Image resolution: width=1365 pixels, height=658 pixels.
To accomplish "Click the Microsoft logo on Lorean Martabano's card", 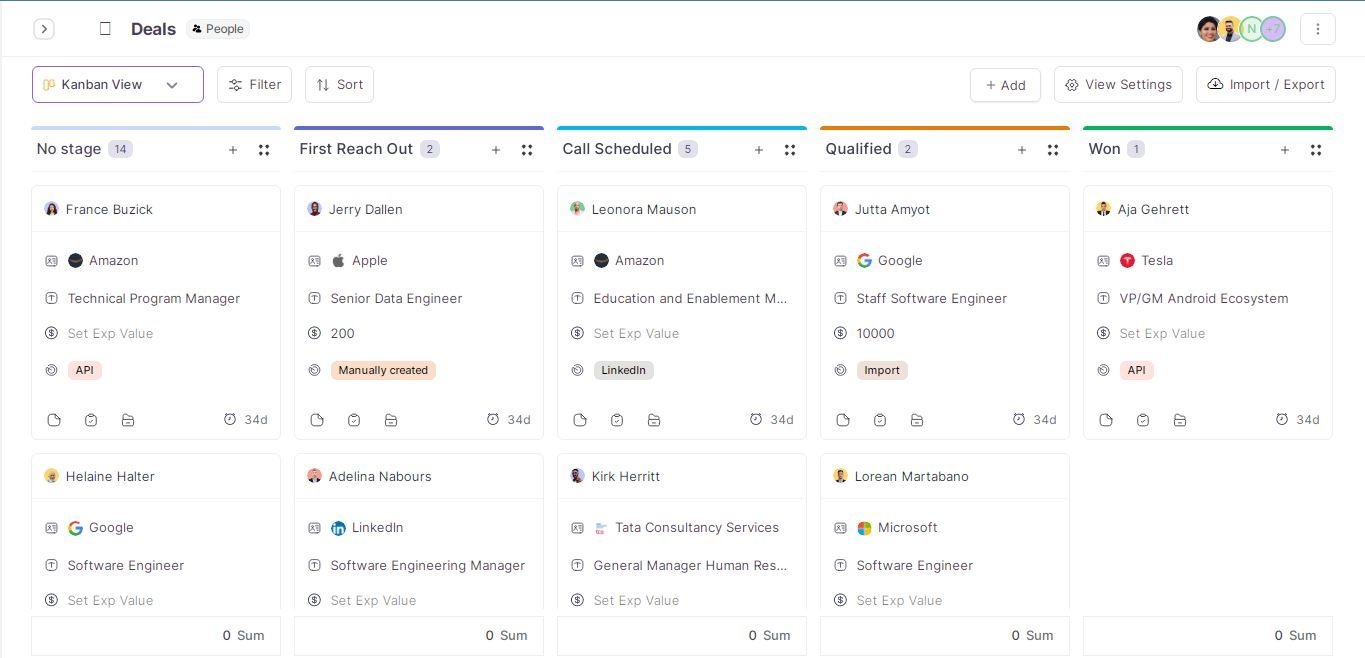I will (x=864, y=527).
